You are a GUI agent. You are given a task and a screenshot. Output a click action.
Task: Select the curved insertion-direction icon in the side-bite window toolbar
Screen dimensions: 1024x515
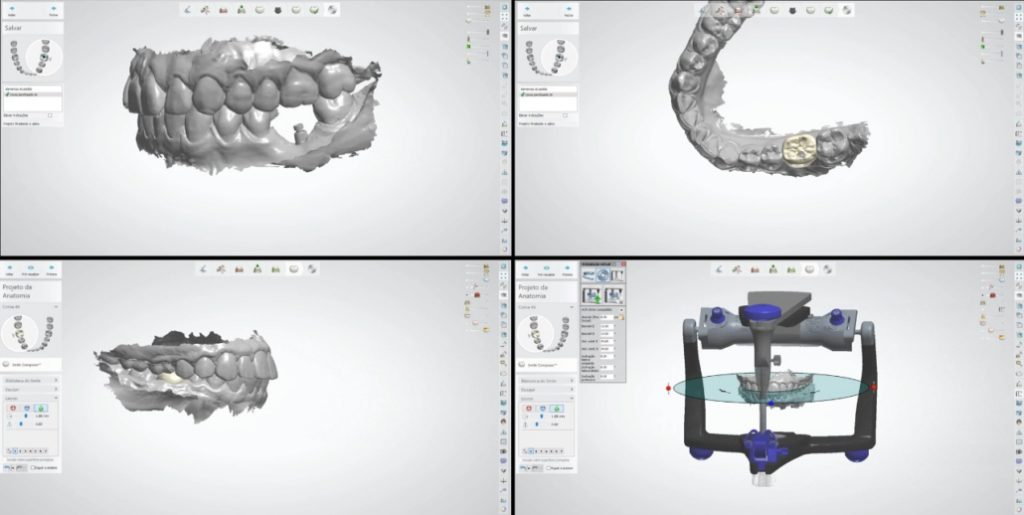click(188, 10)
